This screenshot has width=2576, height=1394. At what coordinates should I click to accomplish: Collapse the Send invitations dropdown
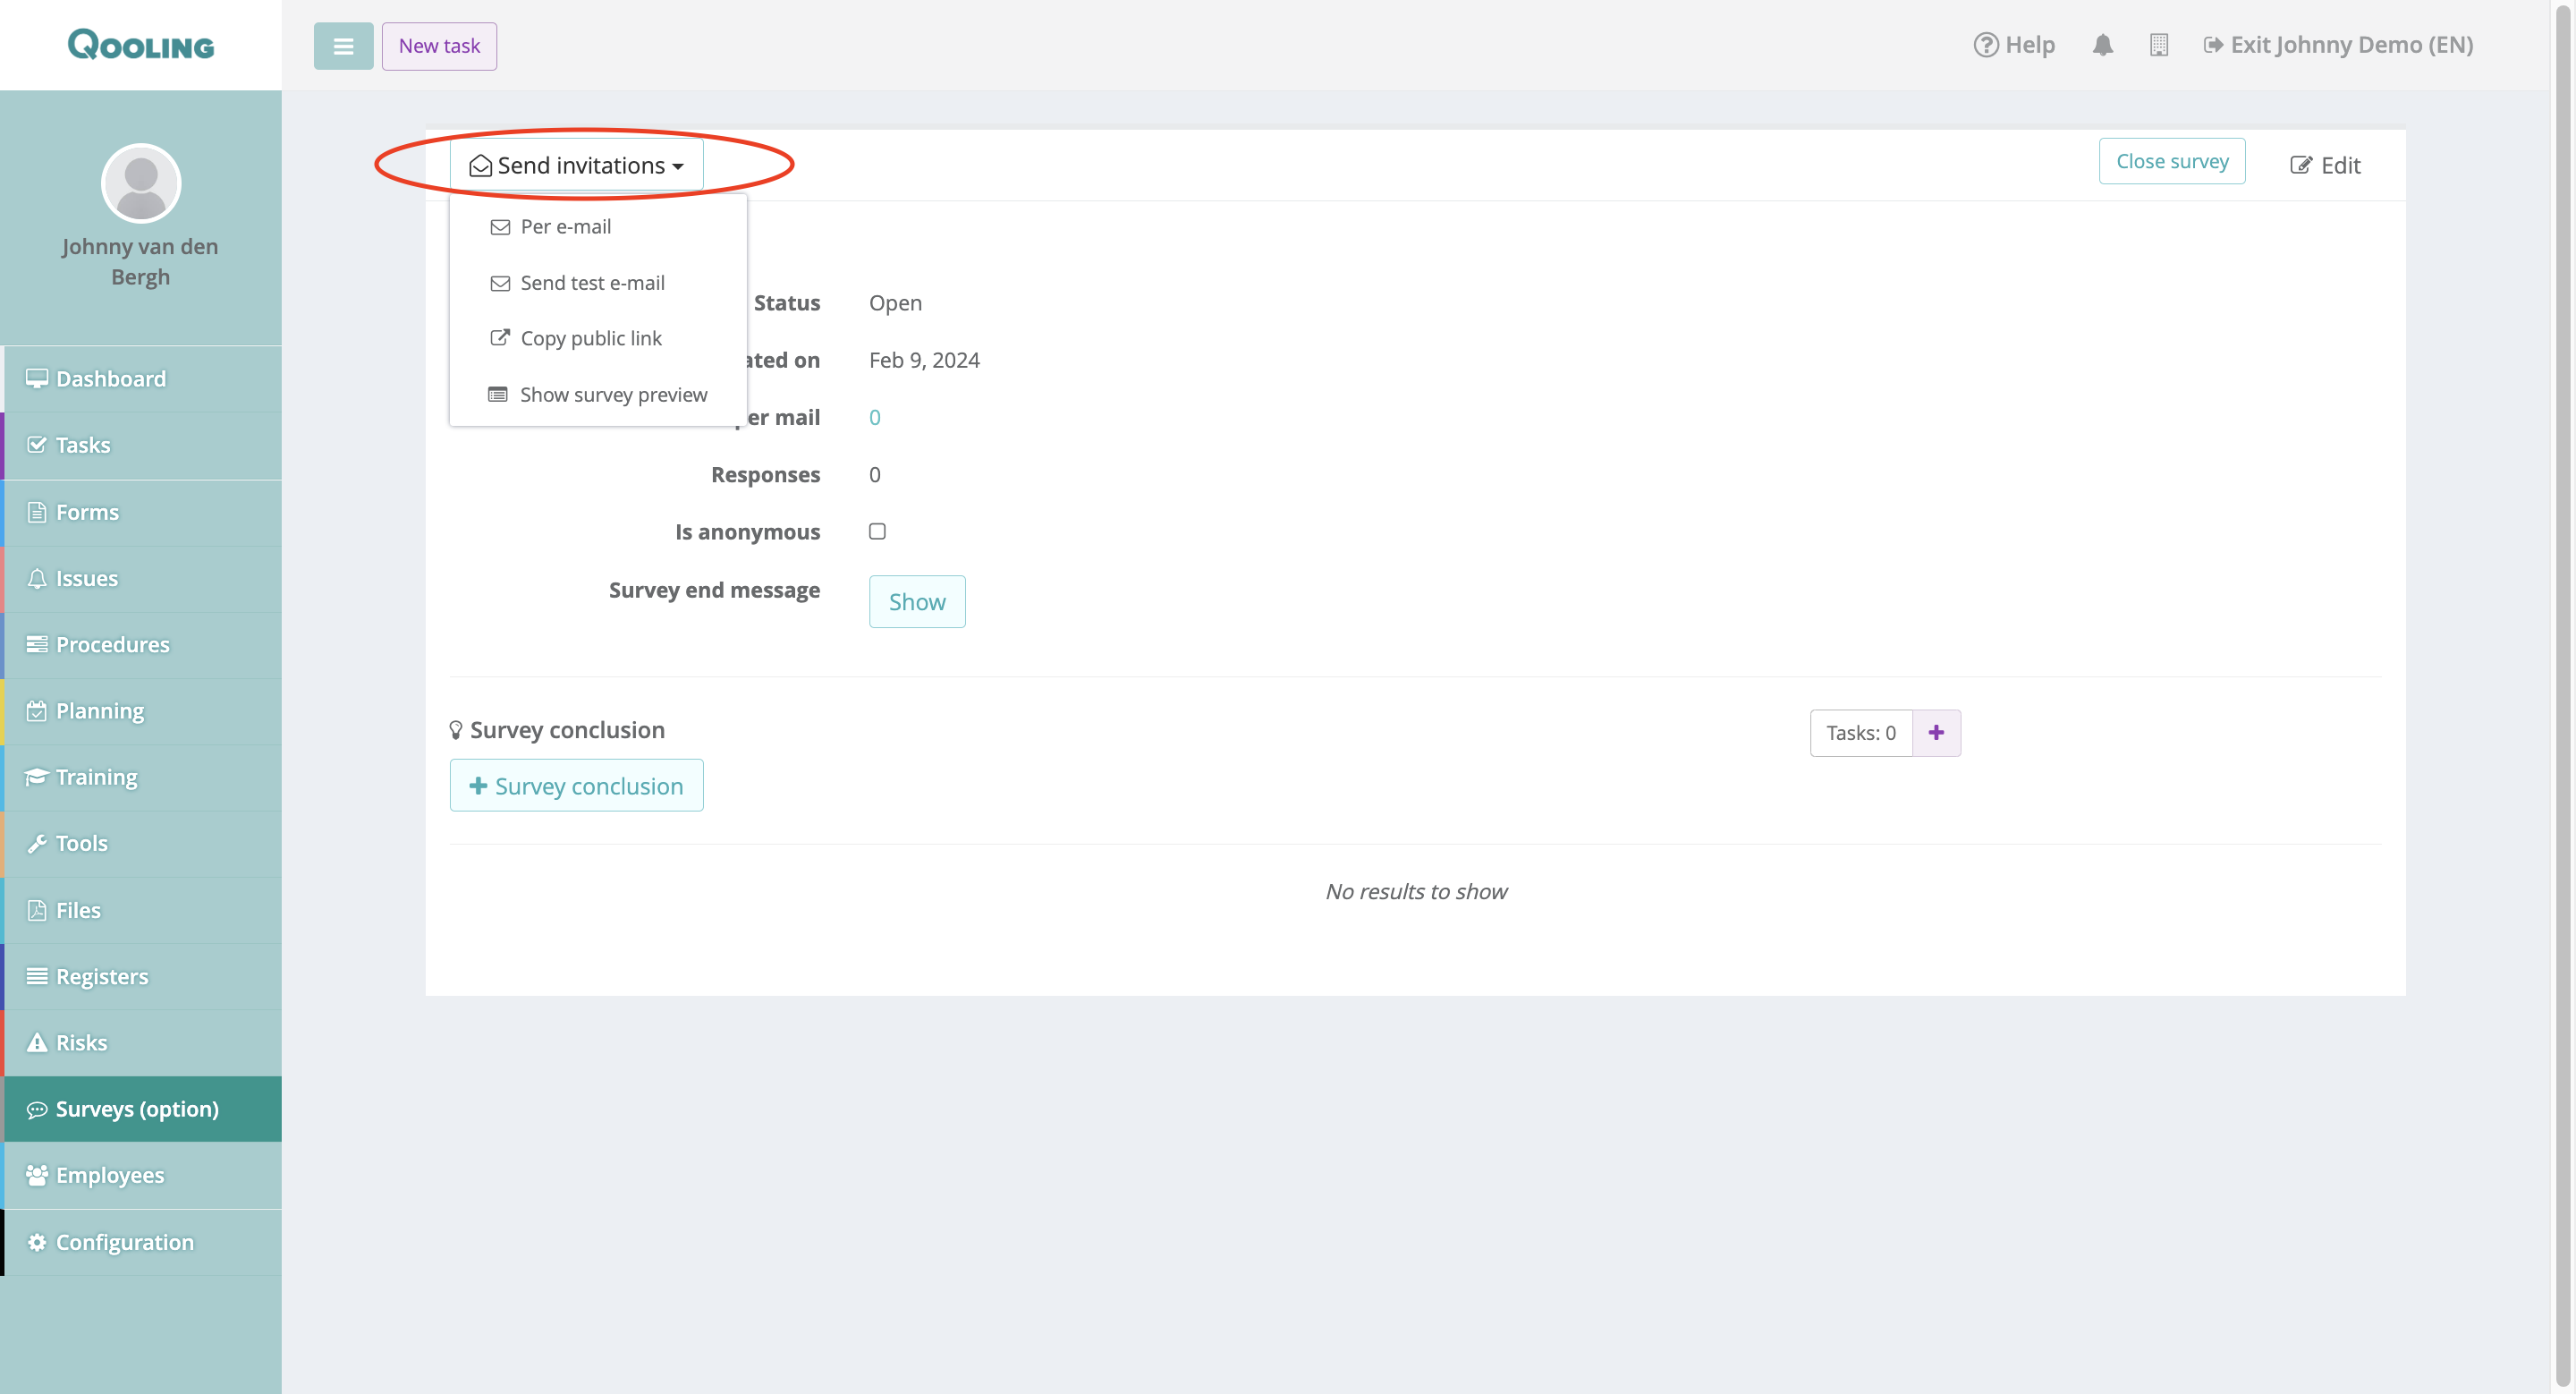click(577, 166)
